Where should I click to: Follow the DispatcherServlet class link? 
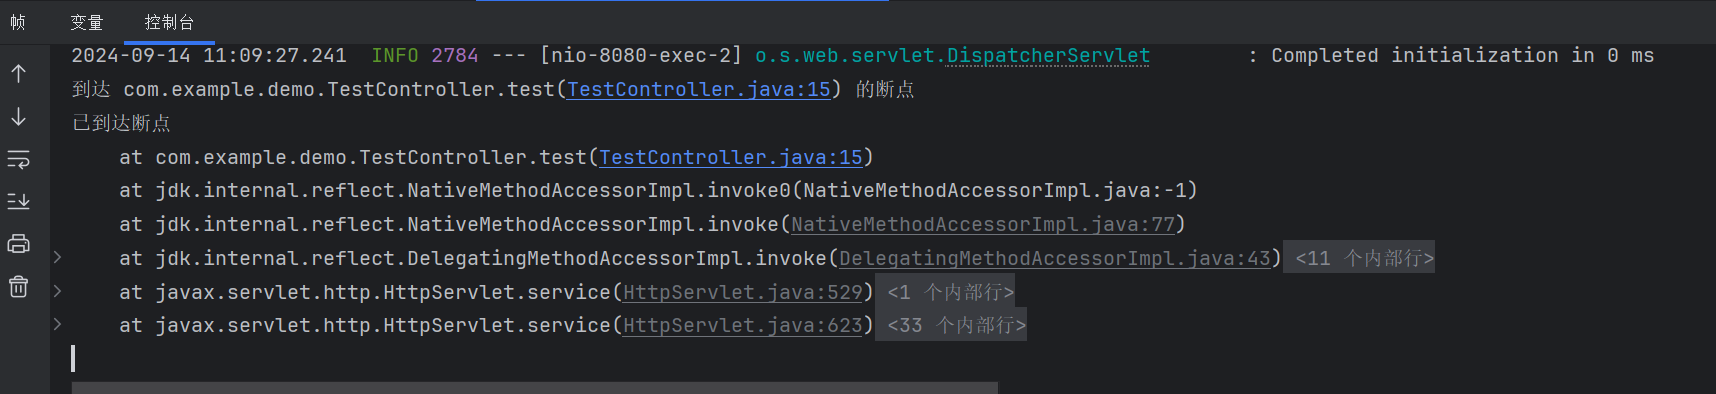[1048, 56]
